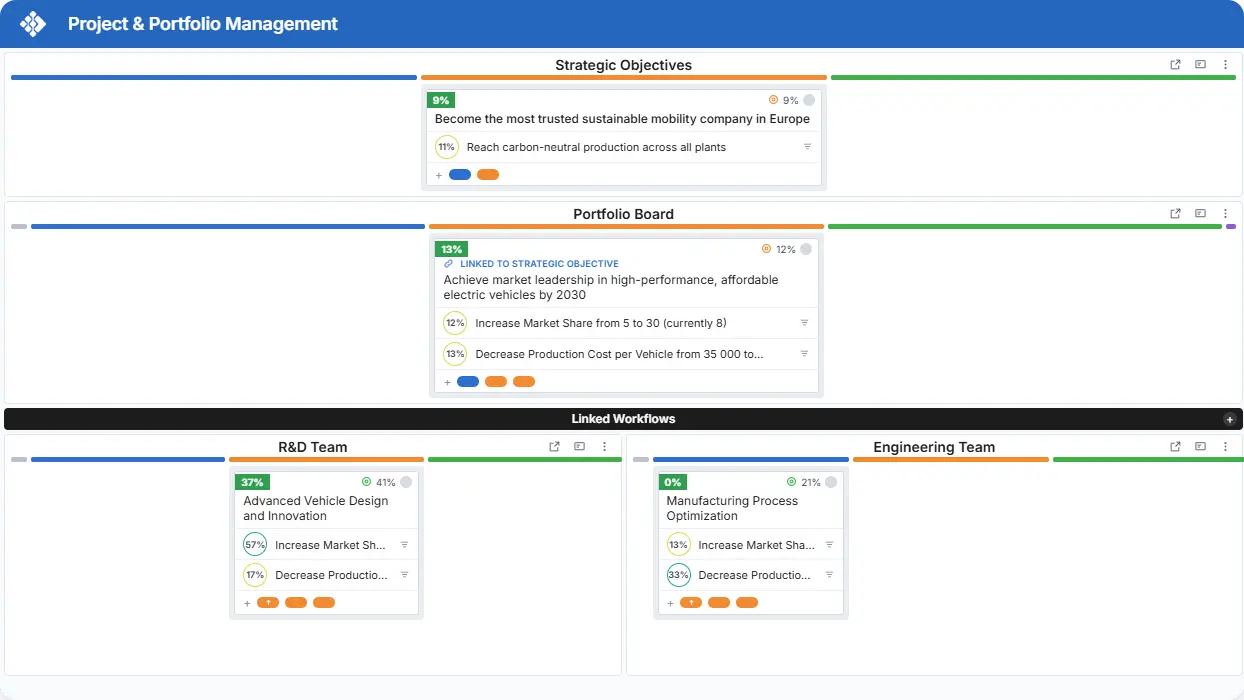Viewport: 1244px width, 700px height.
Task: Expand filter lines beside 17% Decrease Production
Action: (x=404, y=575)
